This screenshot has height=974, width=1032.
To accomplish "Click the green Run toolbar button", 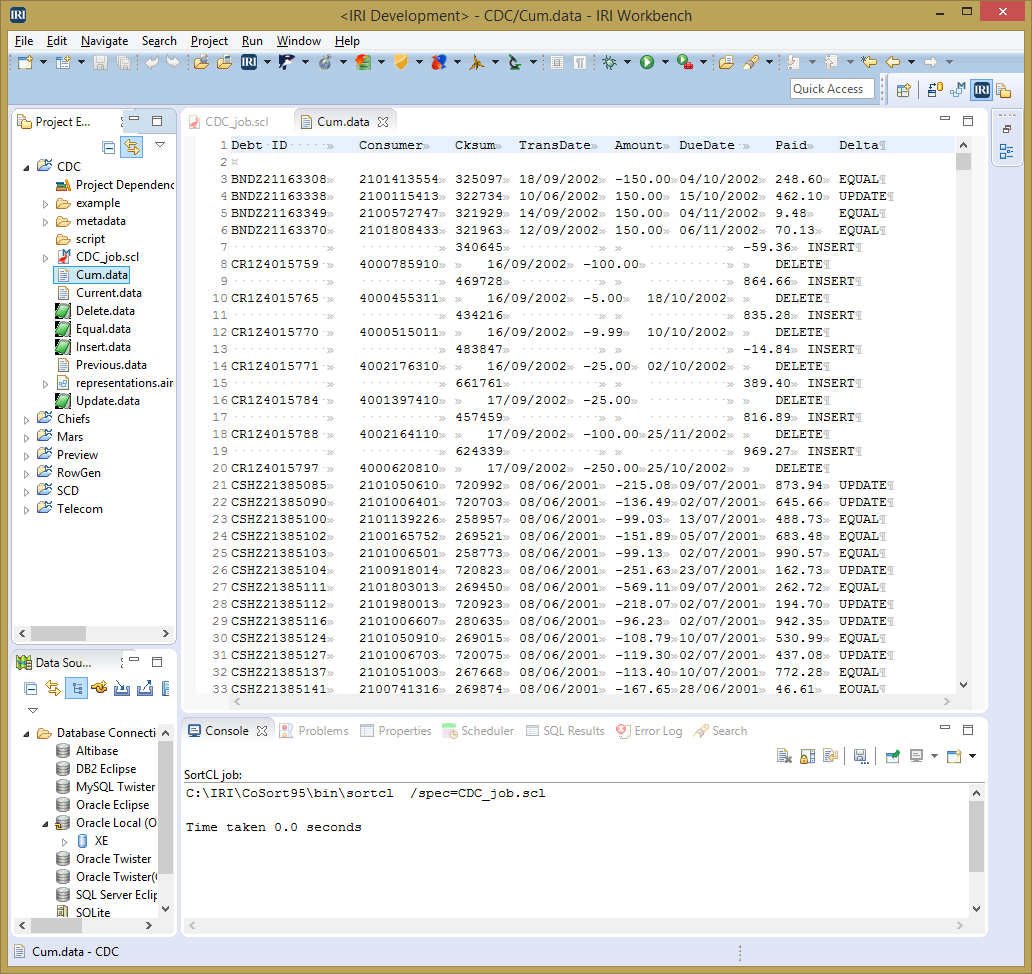I will point(647,63).
